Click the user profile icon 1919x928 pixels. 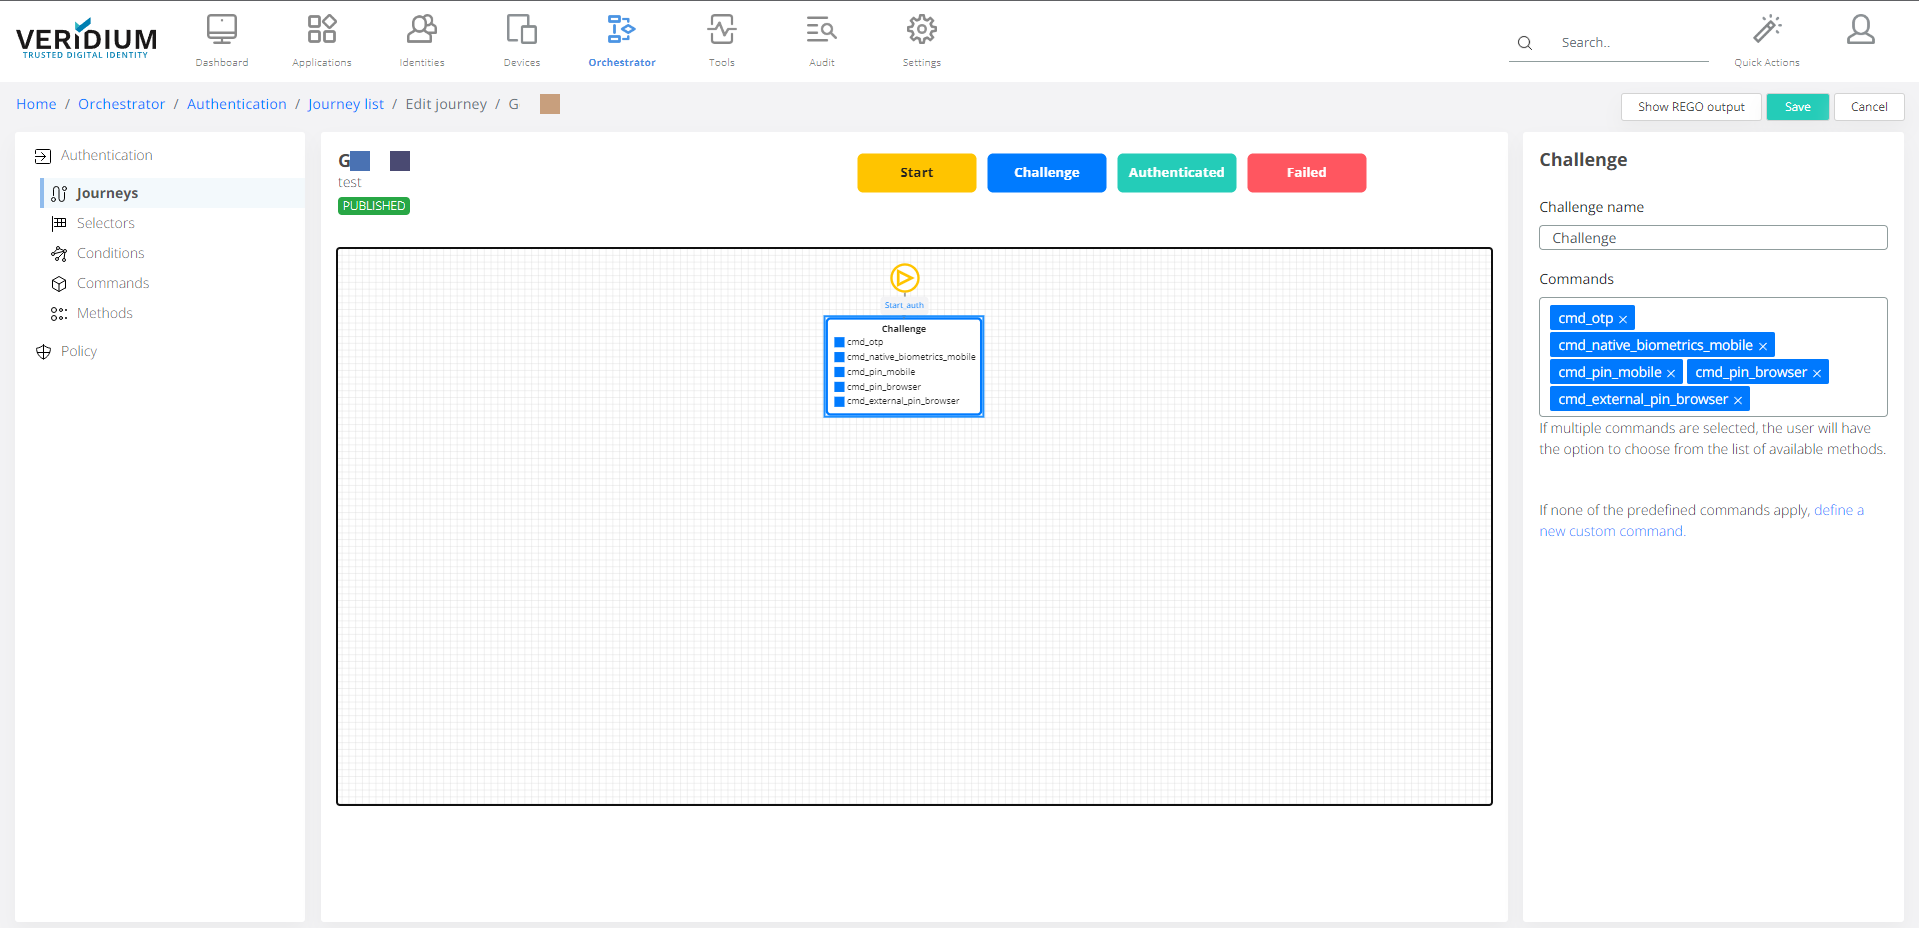(x=1860, y=30)
